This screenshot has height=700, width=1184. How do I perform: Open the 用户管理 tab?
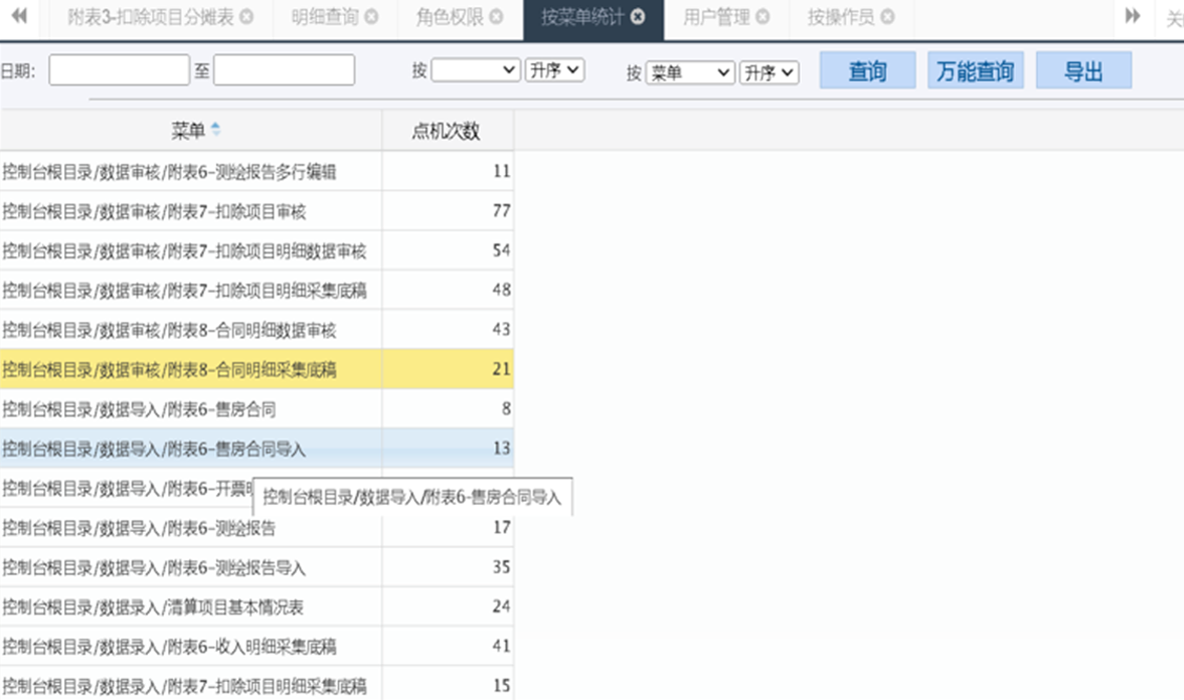click(x=717, y=17)
